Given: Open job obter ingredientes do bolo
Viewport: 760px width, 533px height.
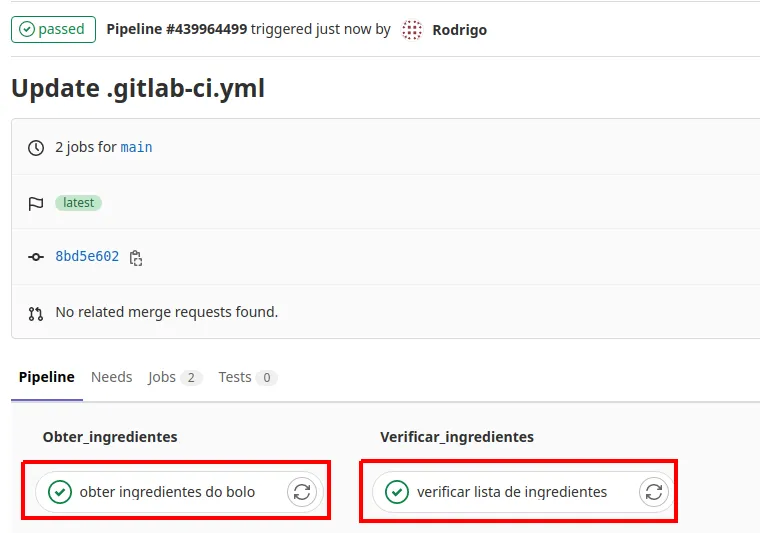Looking at the screenshot, I should [167, 492].
